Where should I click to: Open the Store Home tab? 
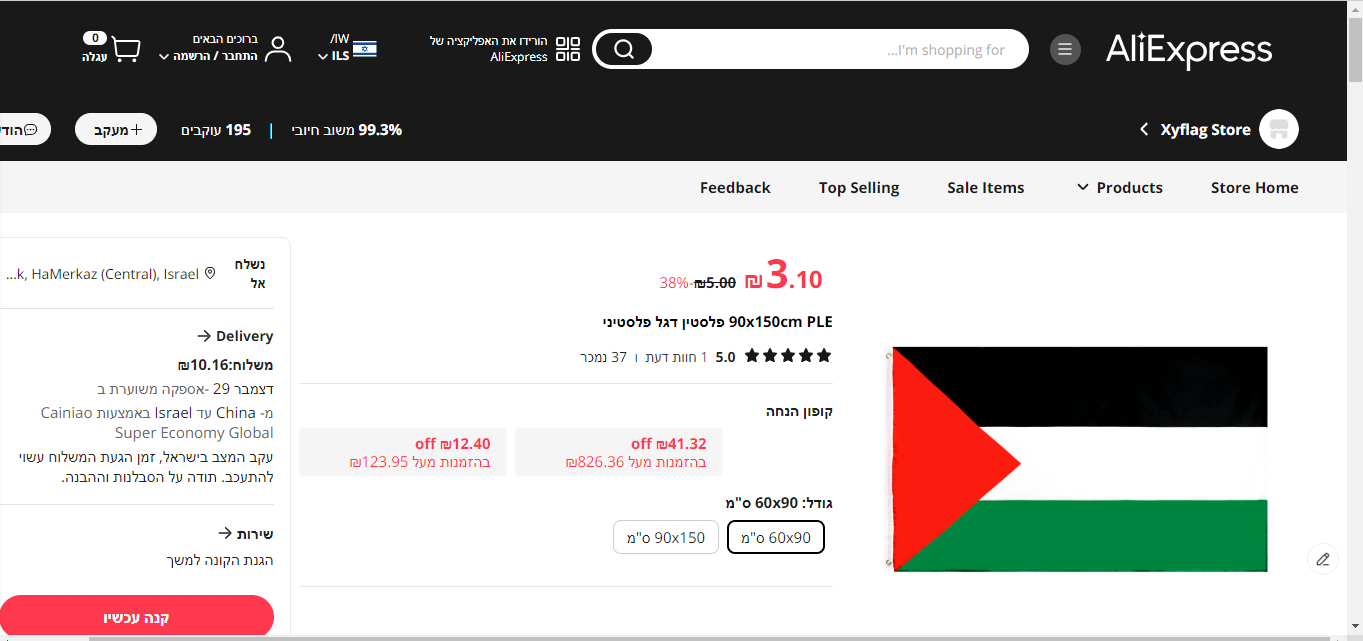click(1254, 187)
